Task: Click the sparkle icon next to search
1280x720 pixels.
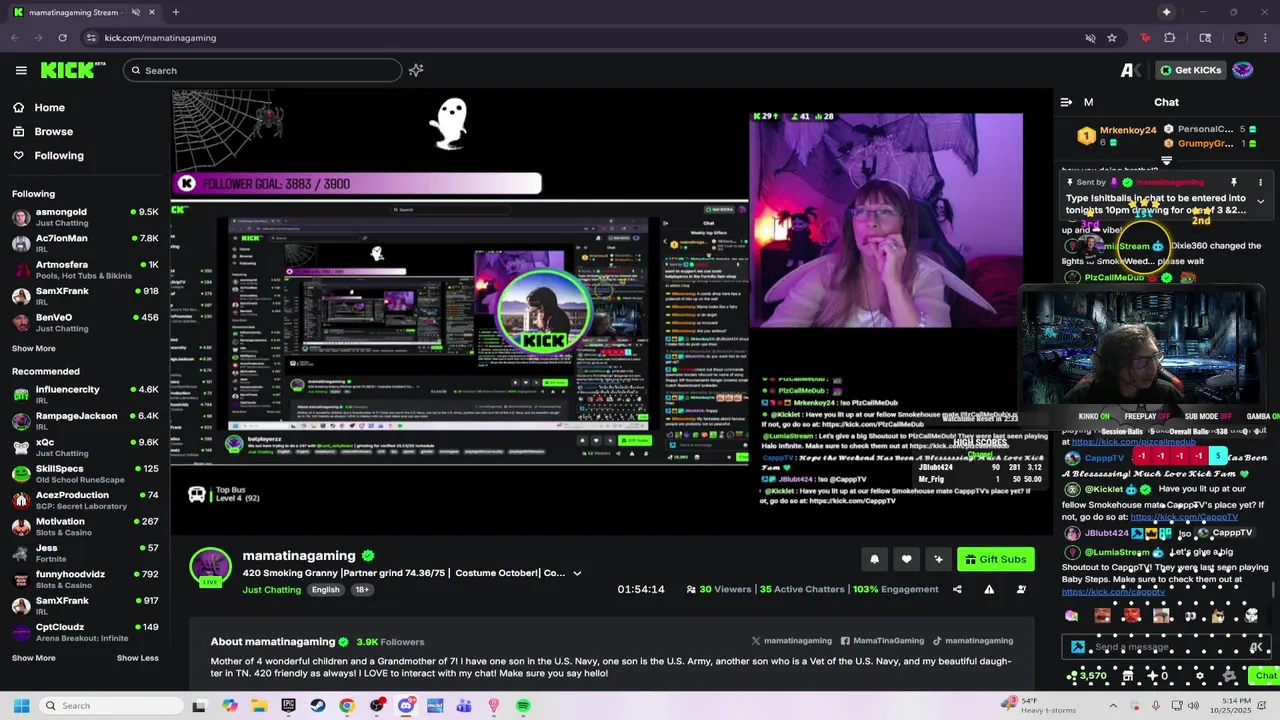Action: coord(416,70)
